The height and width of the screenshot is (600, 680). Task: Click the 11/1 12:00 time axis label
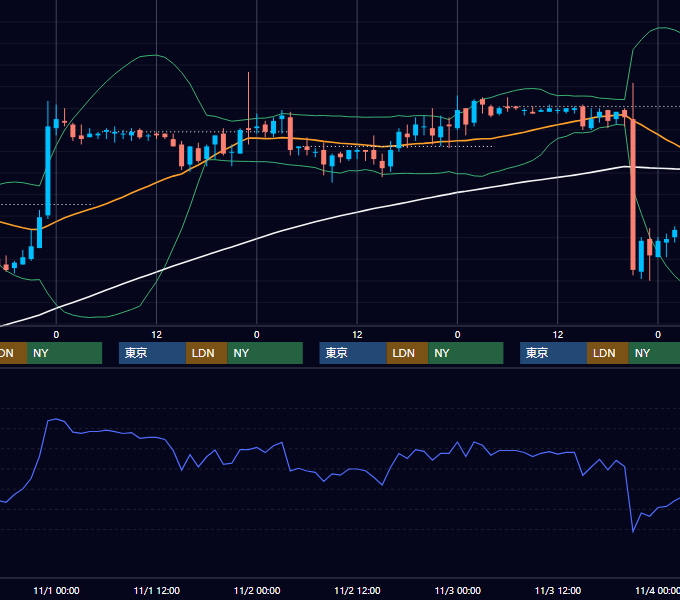[x=157, y=590]
